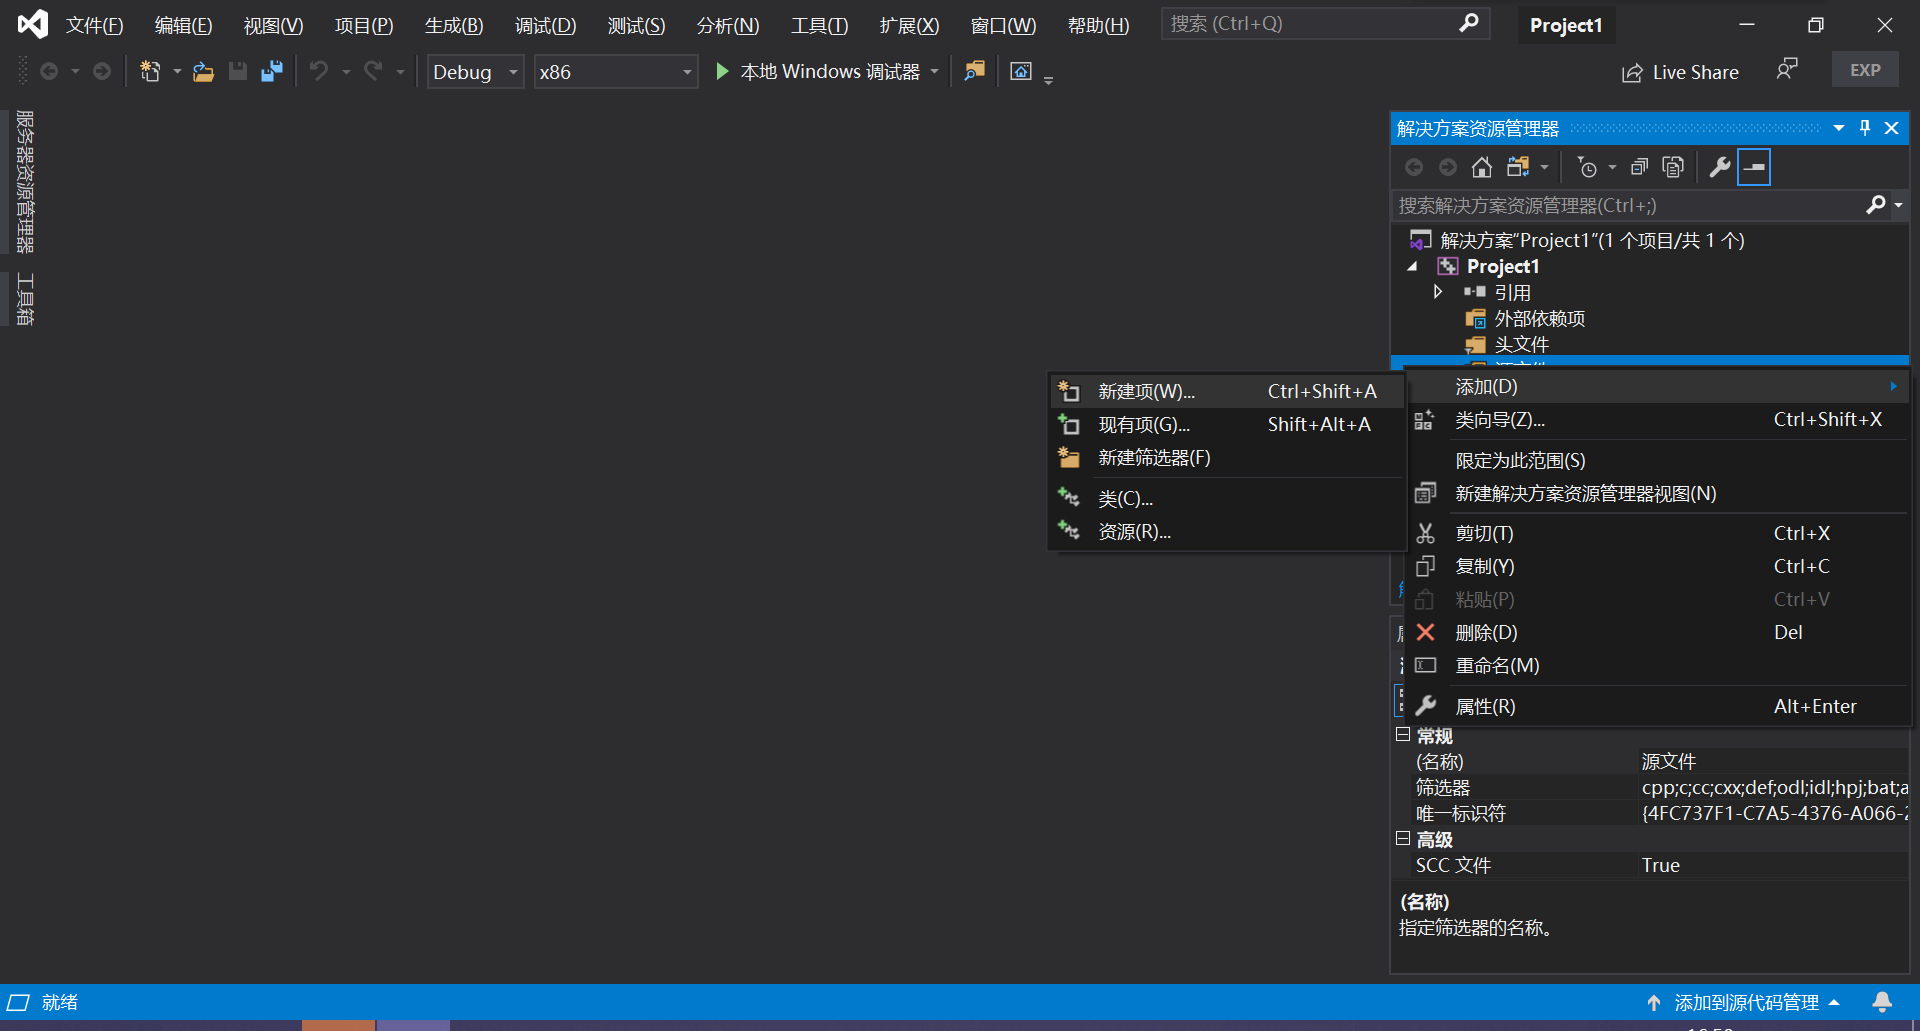The image size is (1920, 1031).
Task: Click the Home icon in Solution Explorer toolbar
Action: pyautogui.click(x=1481, y=167)
